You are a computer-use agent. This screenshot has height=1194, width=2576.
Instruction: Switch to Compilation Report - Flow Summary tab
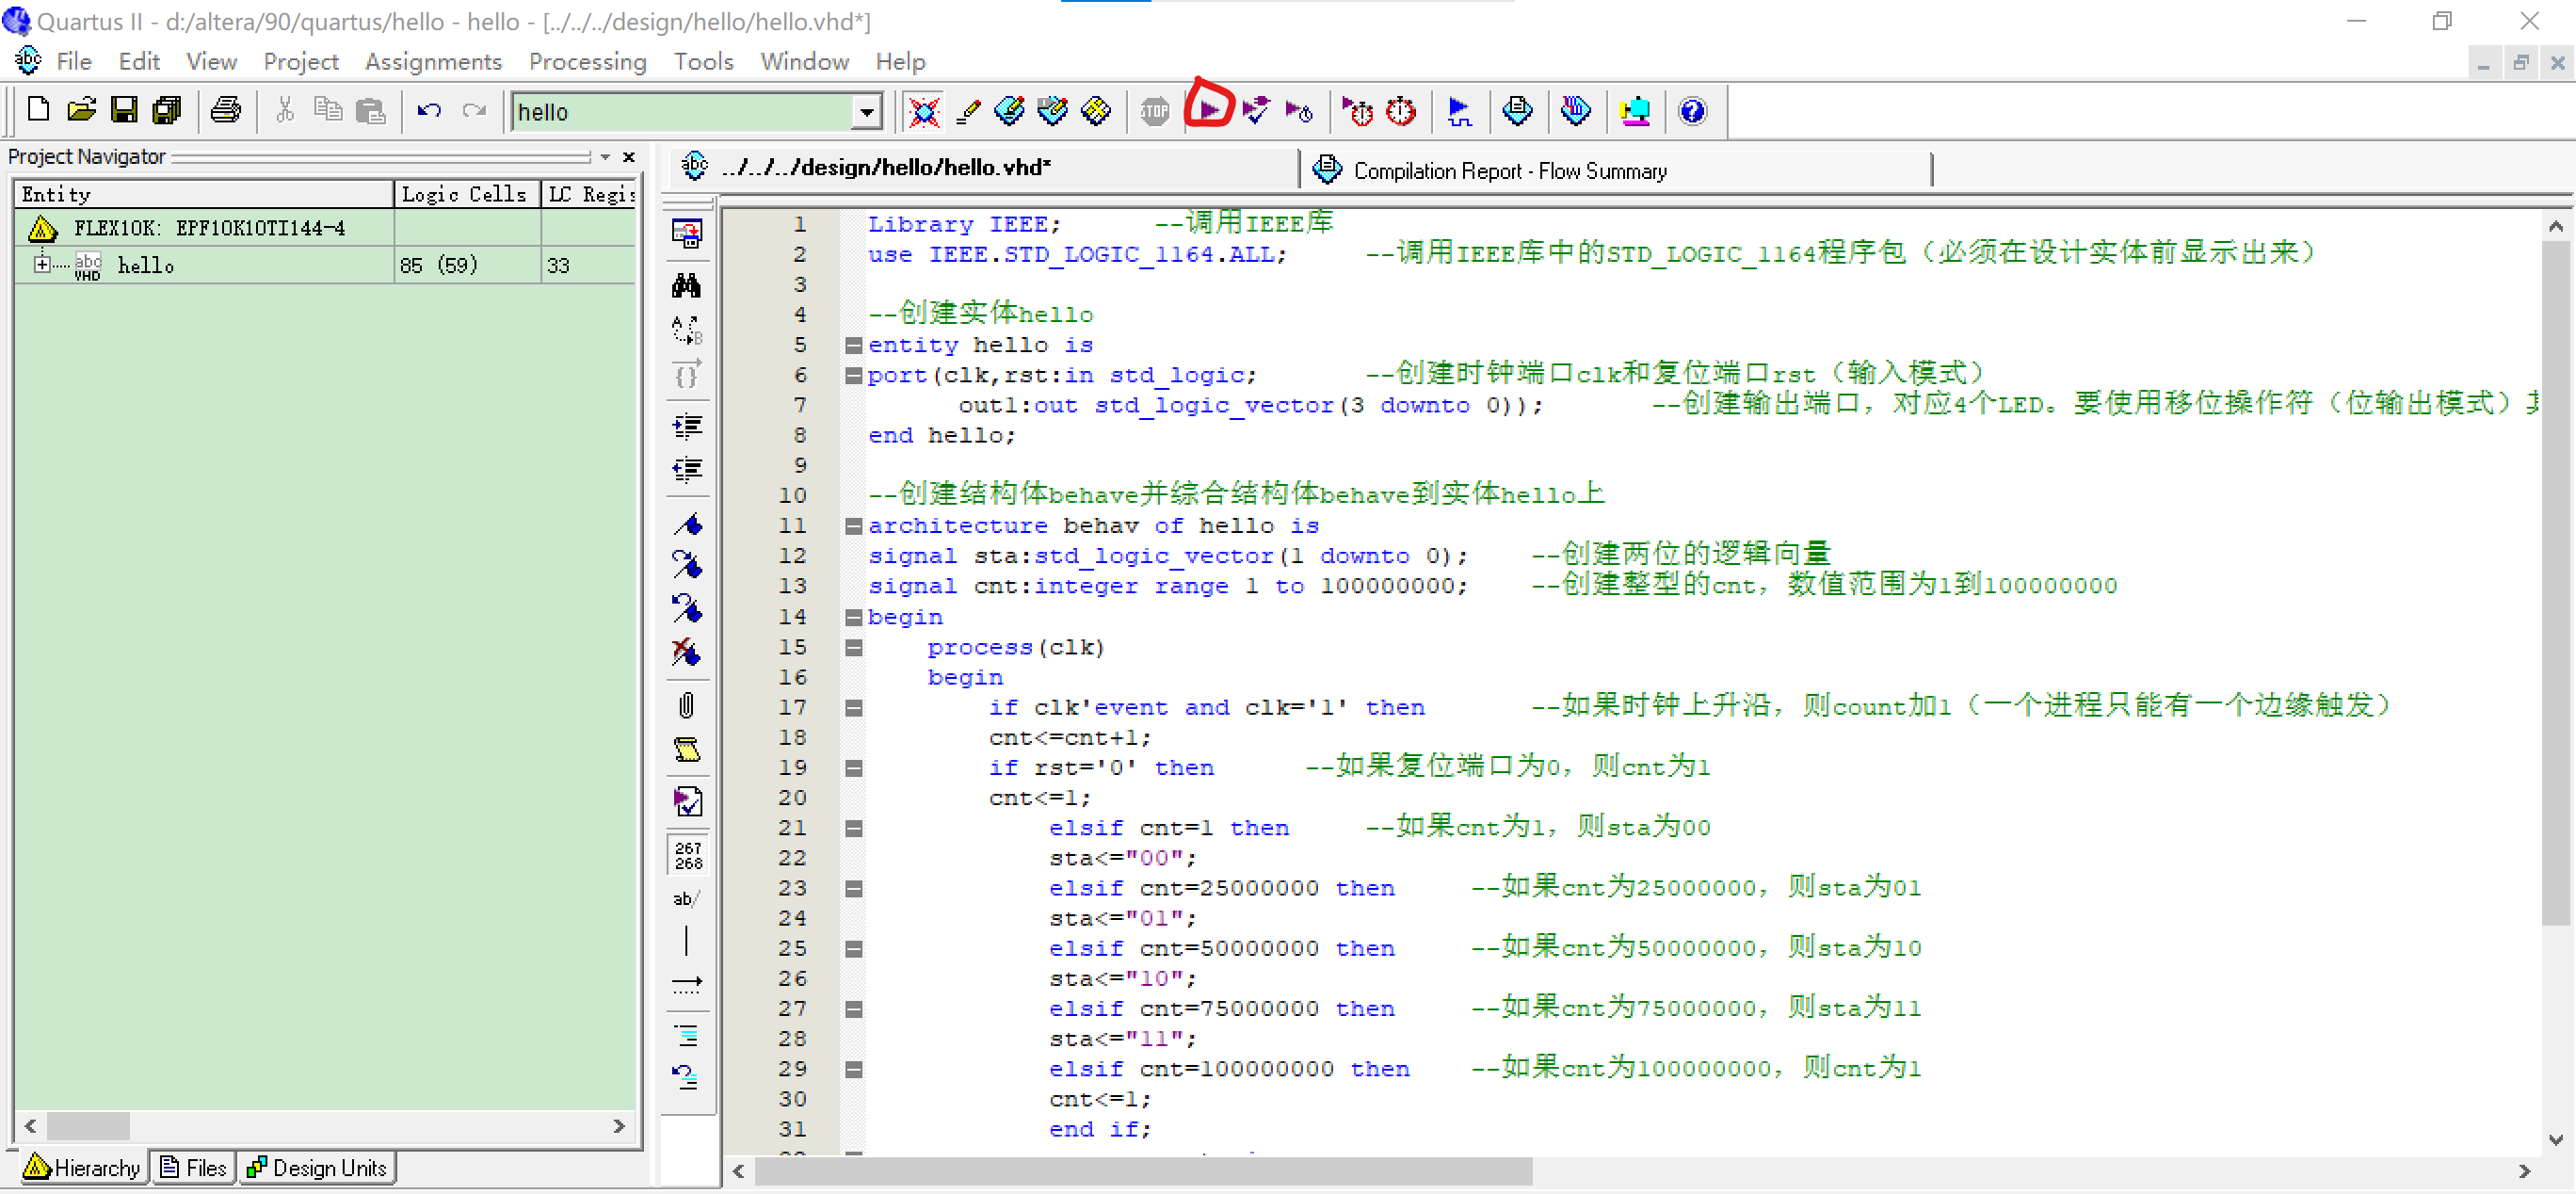click(x=1509, y=171)
